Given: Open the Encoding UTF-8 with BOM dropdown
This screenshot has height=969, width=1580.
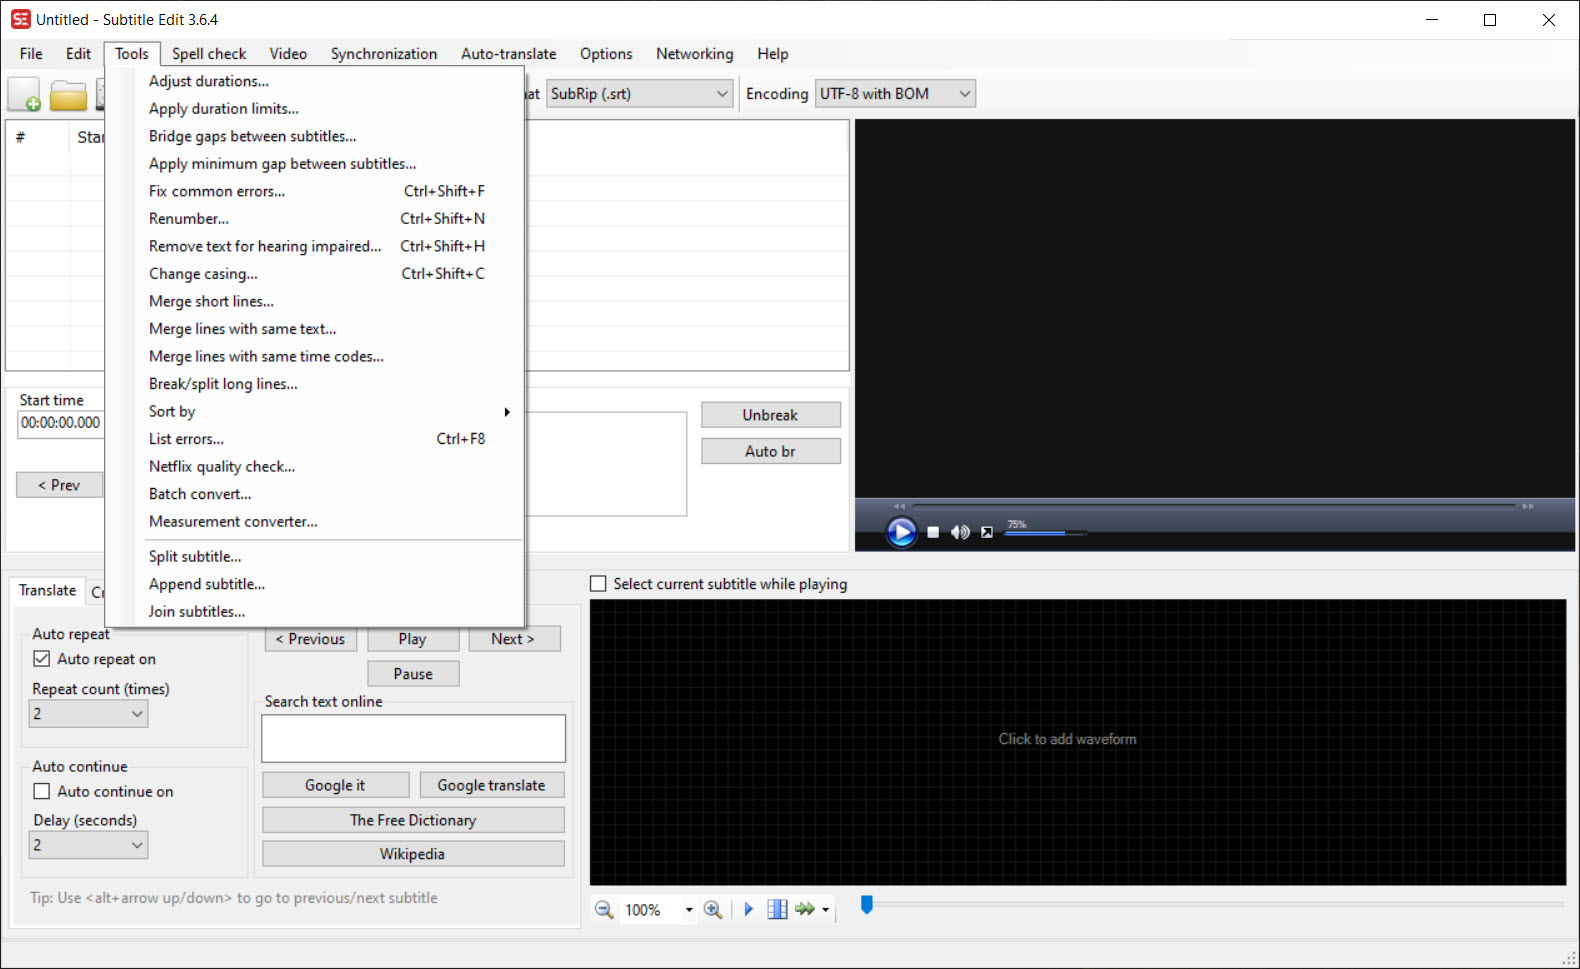Looking at the screenshot, I should [895, 94].
